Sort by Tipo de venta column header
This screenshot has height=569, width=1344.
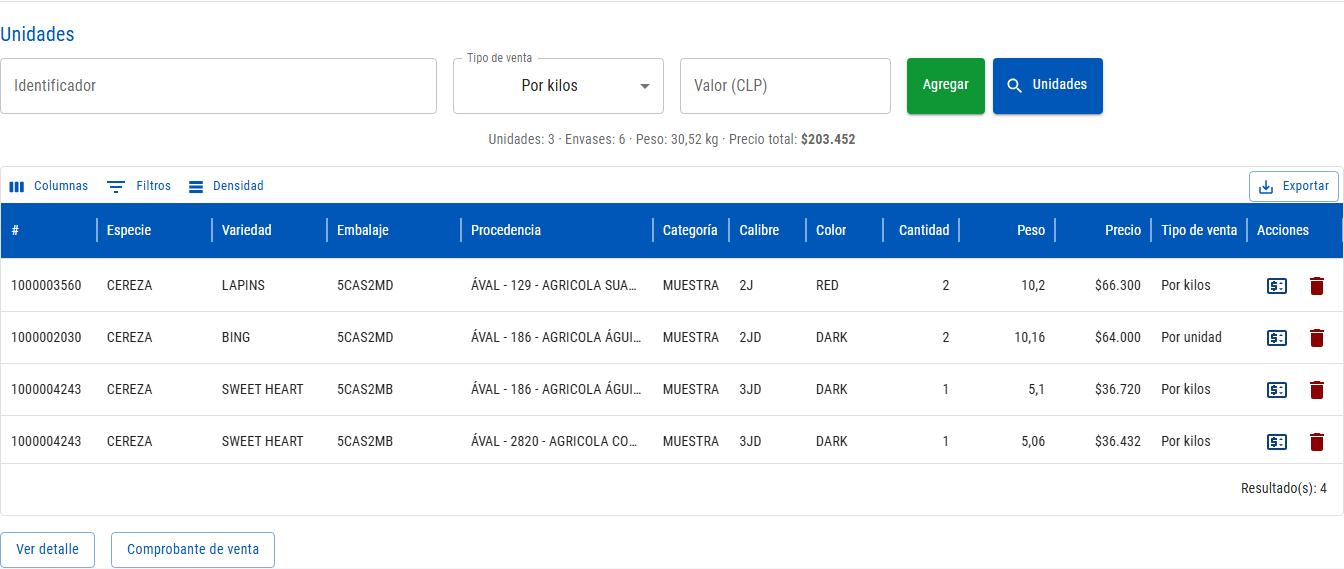pos(1199,230)
